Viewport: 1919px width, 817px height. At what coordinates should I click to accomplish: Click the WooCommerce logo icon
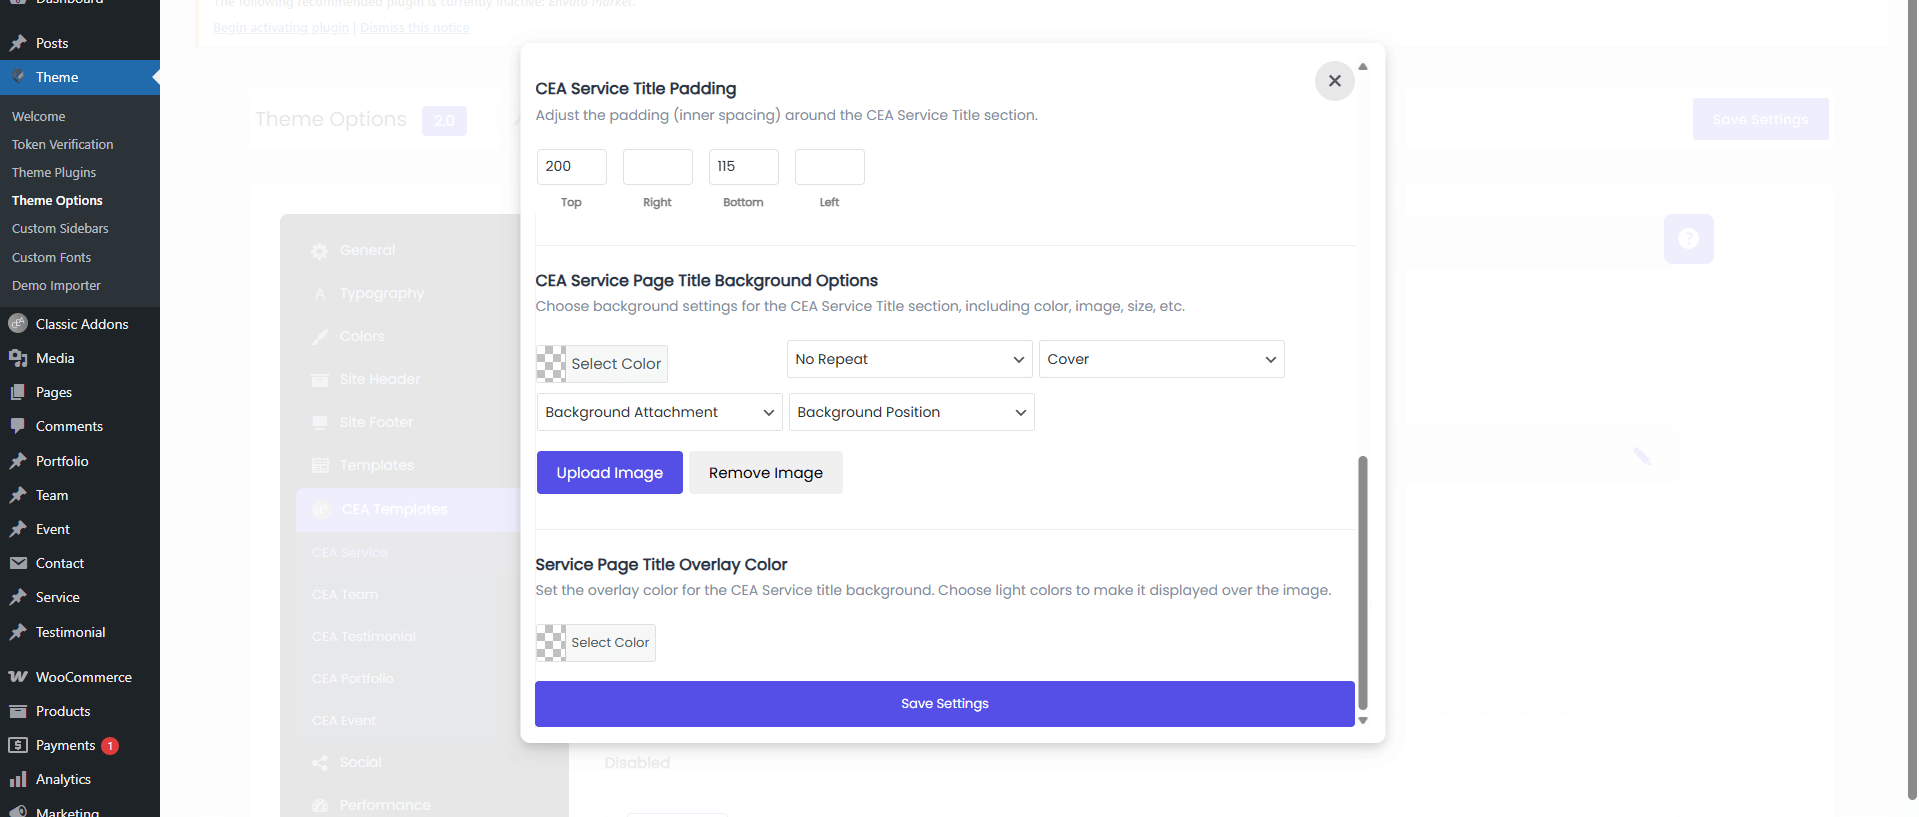point(18,677)
